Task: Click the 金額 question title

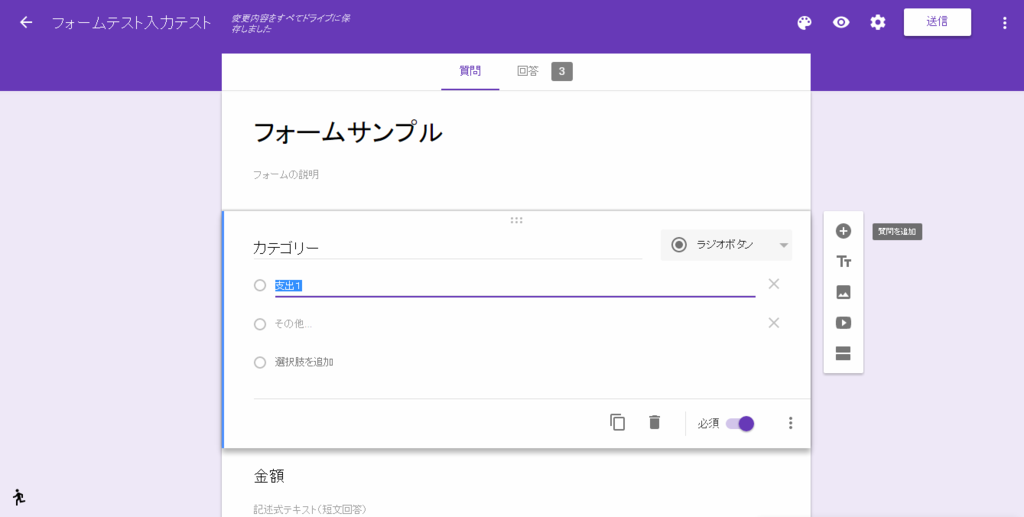Action: coord(269,477)
